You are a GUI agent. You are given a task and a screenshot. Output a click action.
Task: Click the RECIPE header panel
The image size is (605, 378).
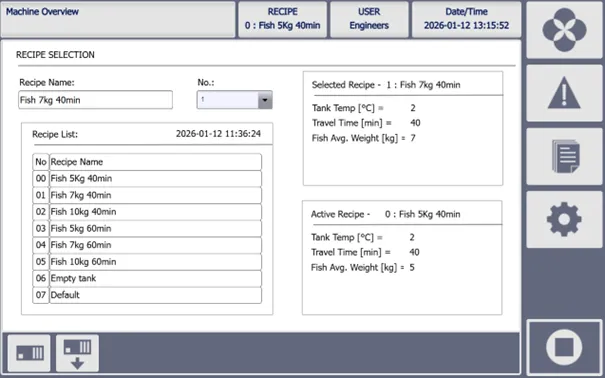(282, 19)
